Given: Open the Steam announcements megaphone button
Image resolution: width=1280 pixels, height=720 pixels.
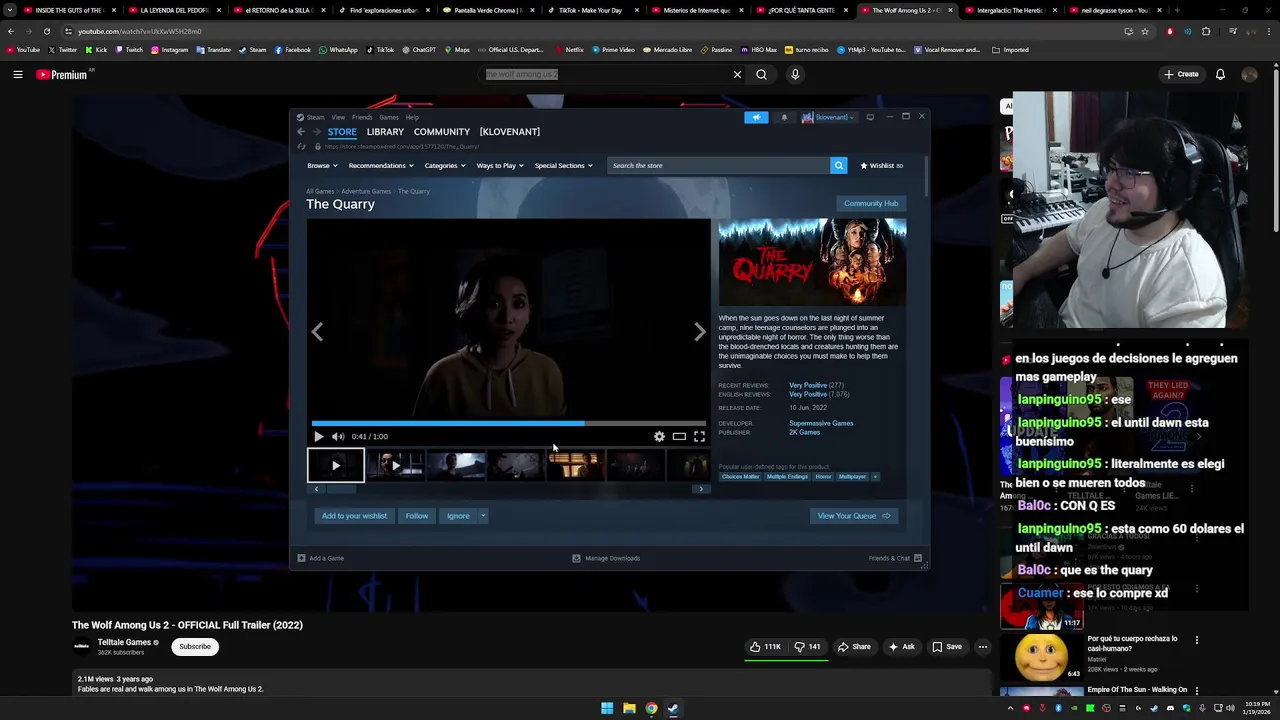Looking at the screenshot, I should click(756, 117).
